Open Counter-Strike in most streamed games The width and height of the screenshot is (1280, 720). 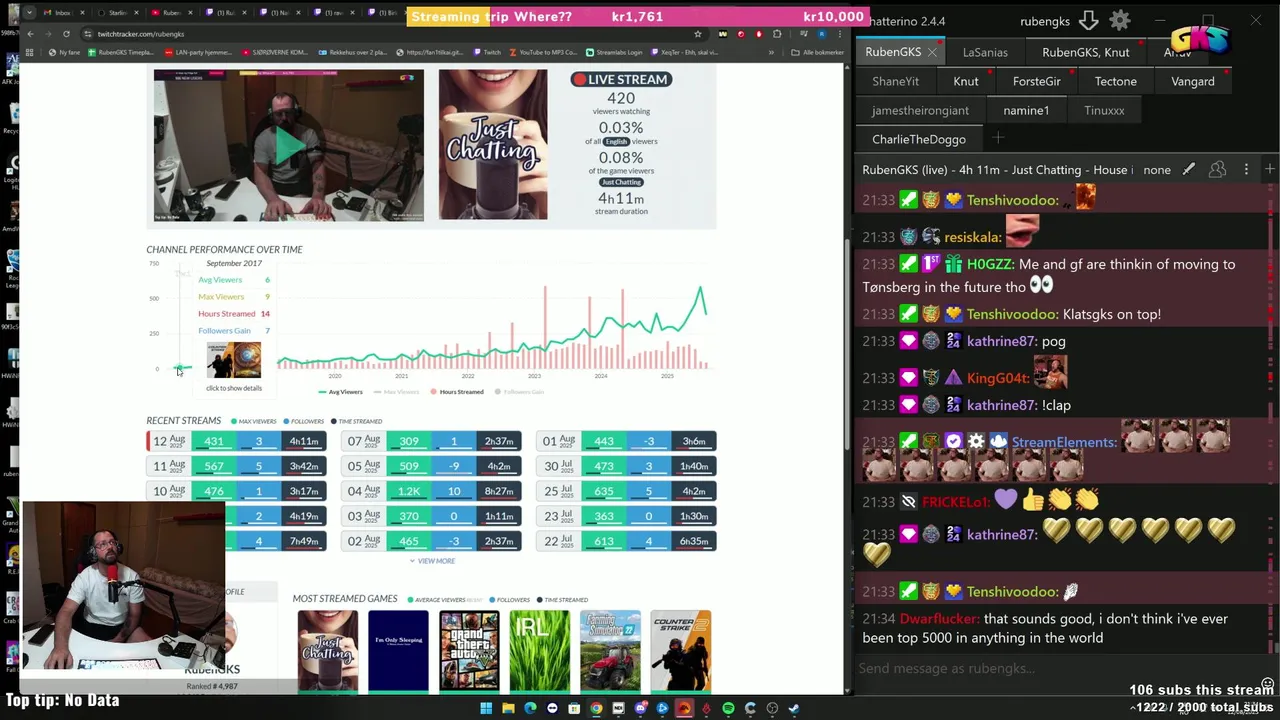pos(681,652)
